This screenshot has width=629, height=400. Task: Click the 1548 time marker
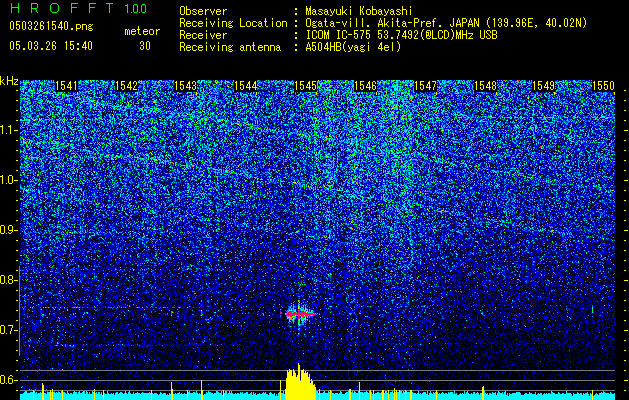[x=485, y=86]
